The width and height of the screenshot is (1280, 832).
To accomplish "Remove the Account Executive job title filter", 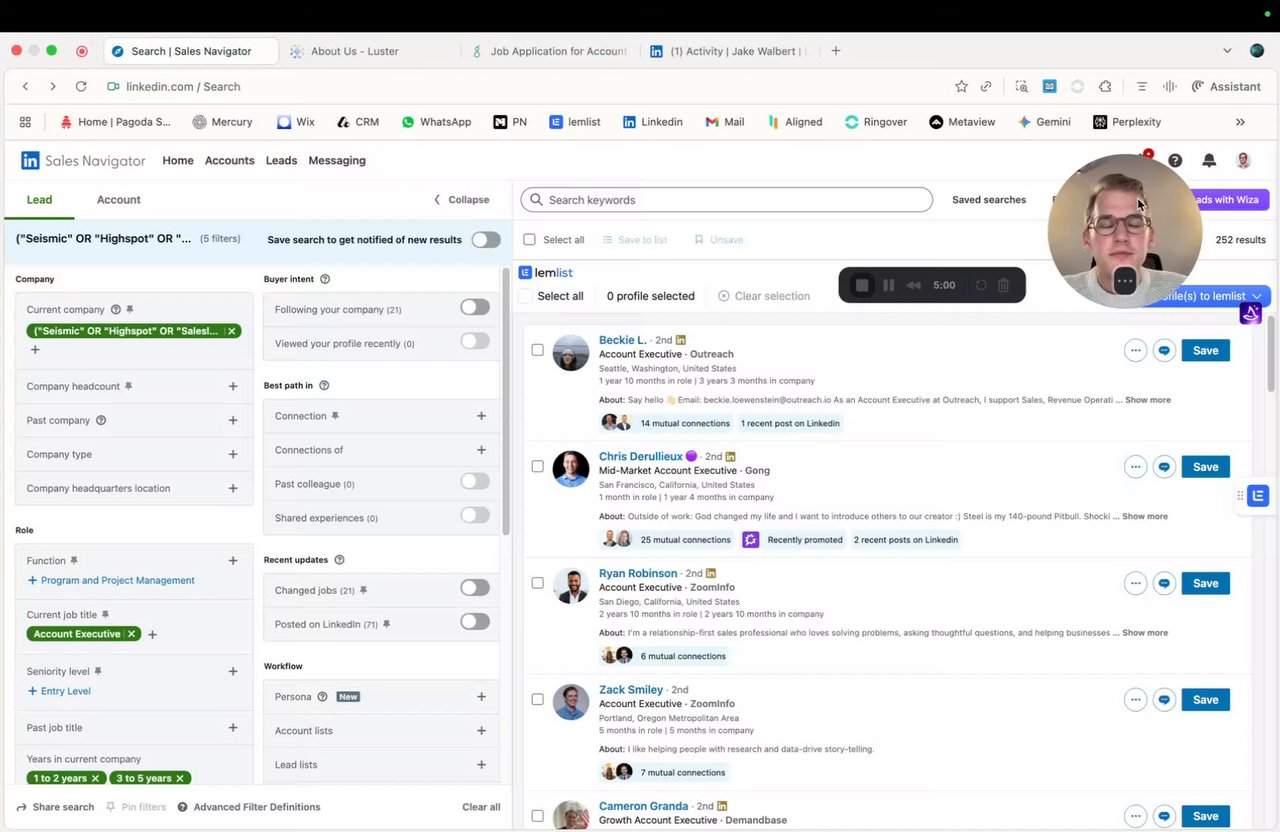I will (131, 634).
